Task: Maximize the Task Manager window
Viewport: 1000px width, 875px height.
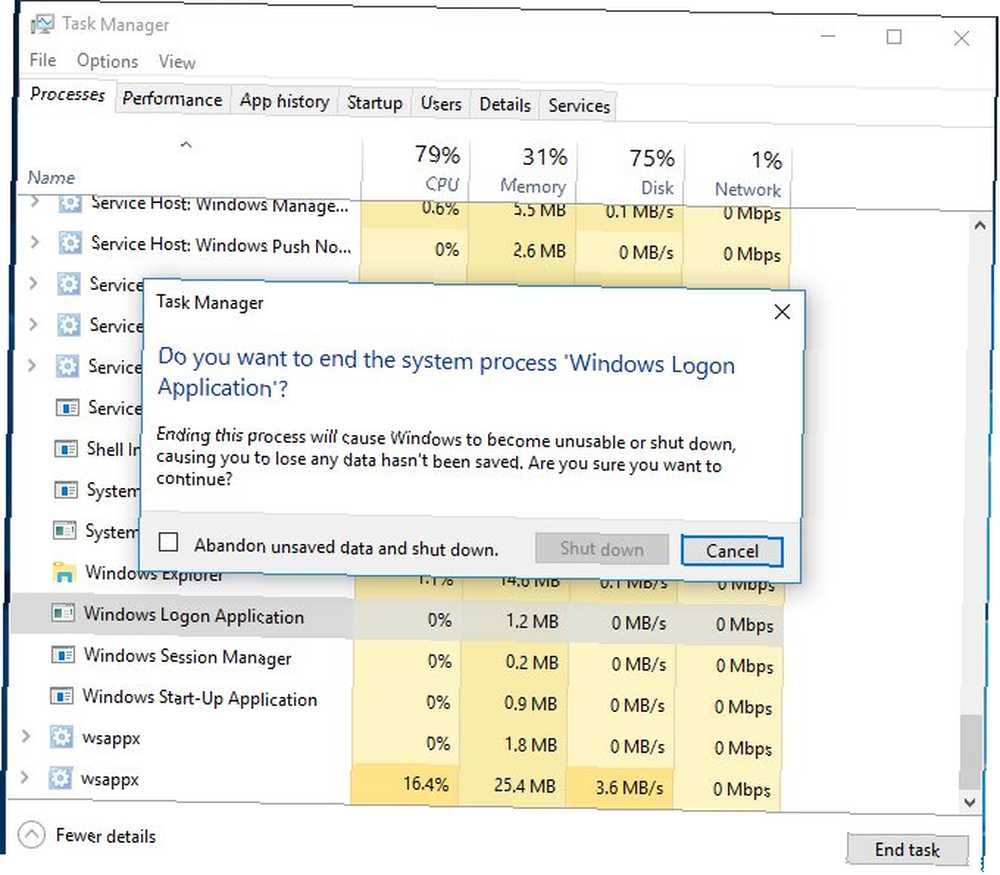Action: [893, 36]
